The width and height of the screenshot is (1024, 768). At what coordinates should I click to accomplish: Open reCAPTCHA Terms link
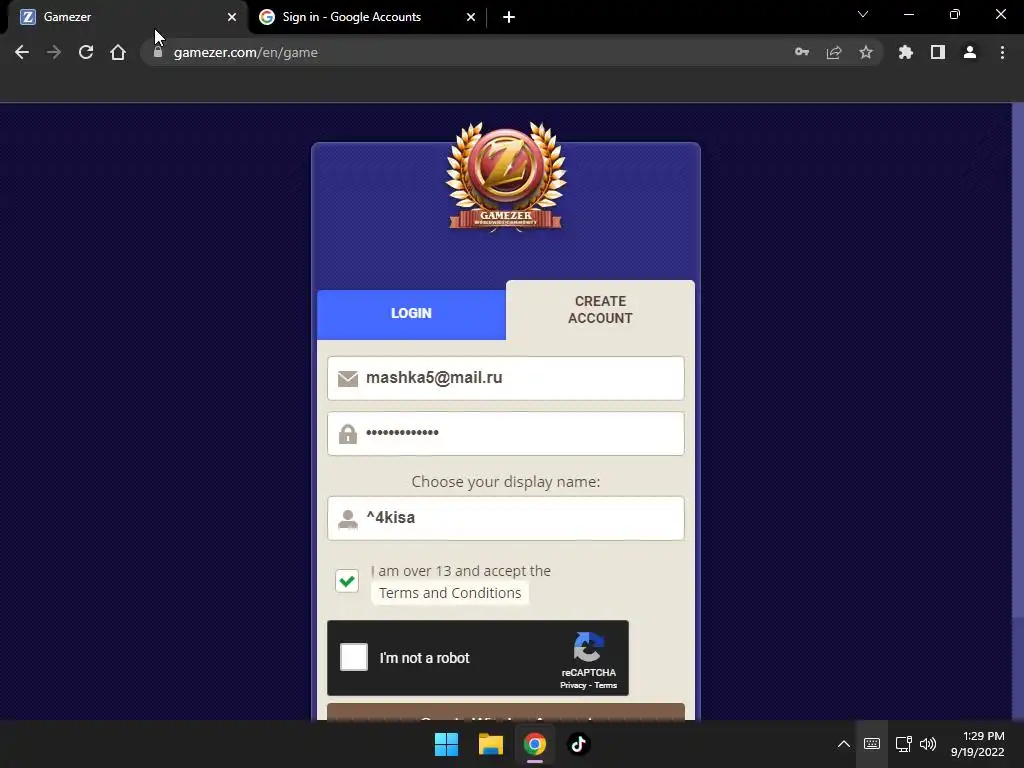tap(605, 686)
